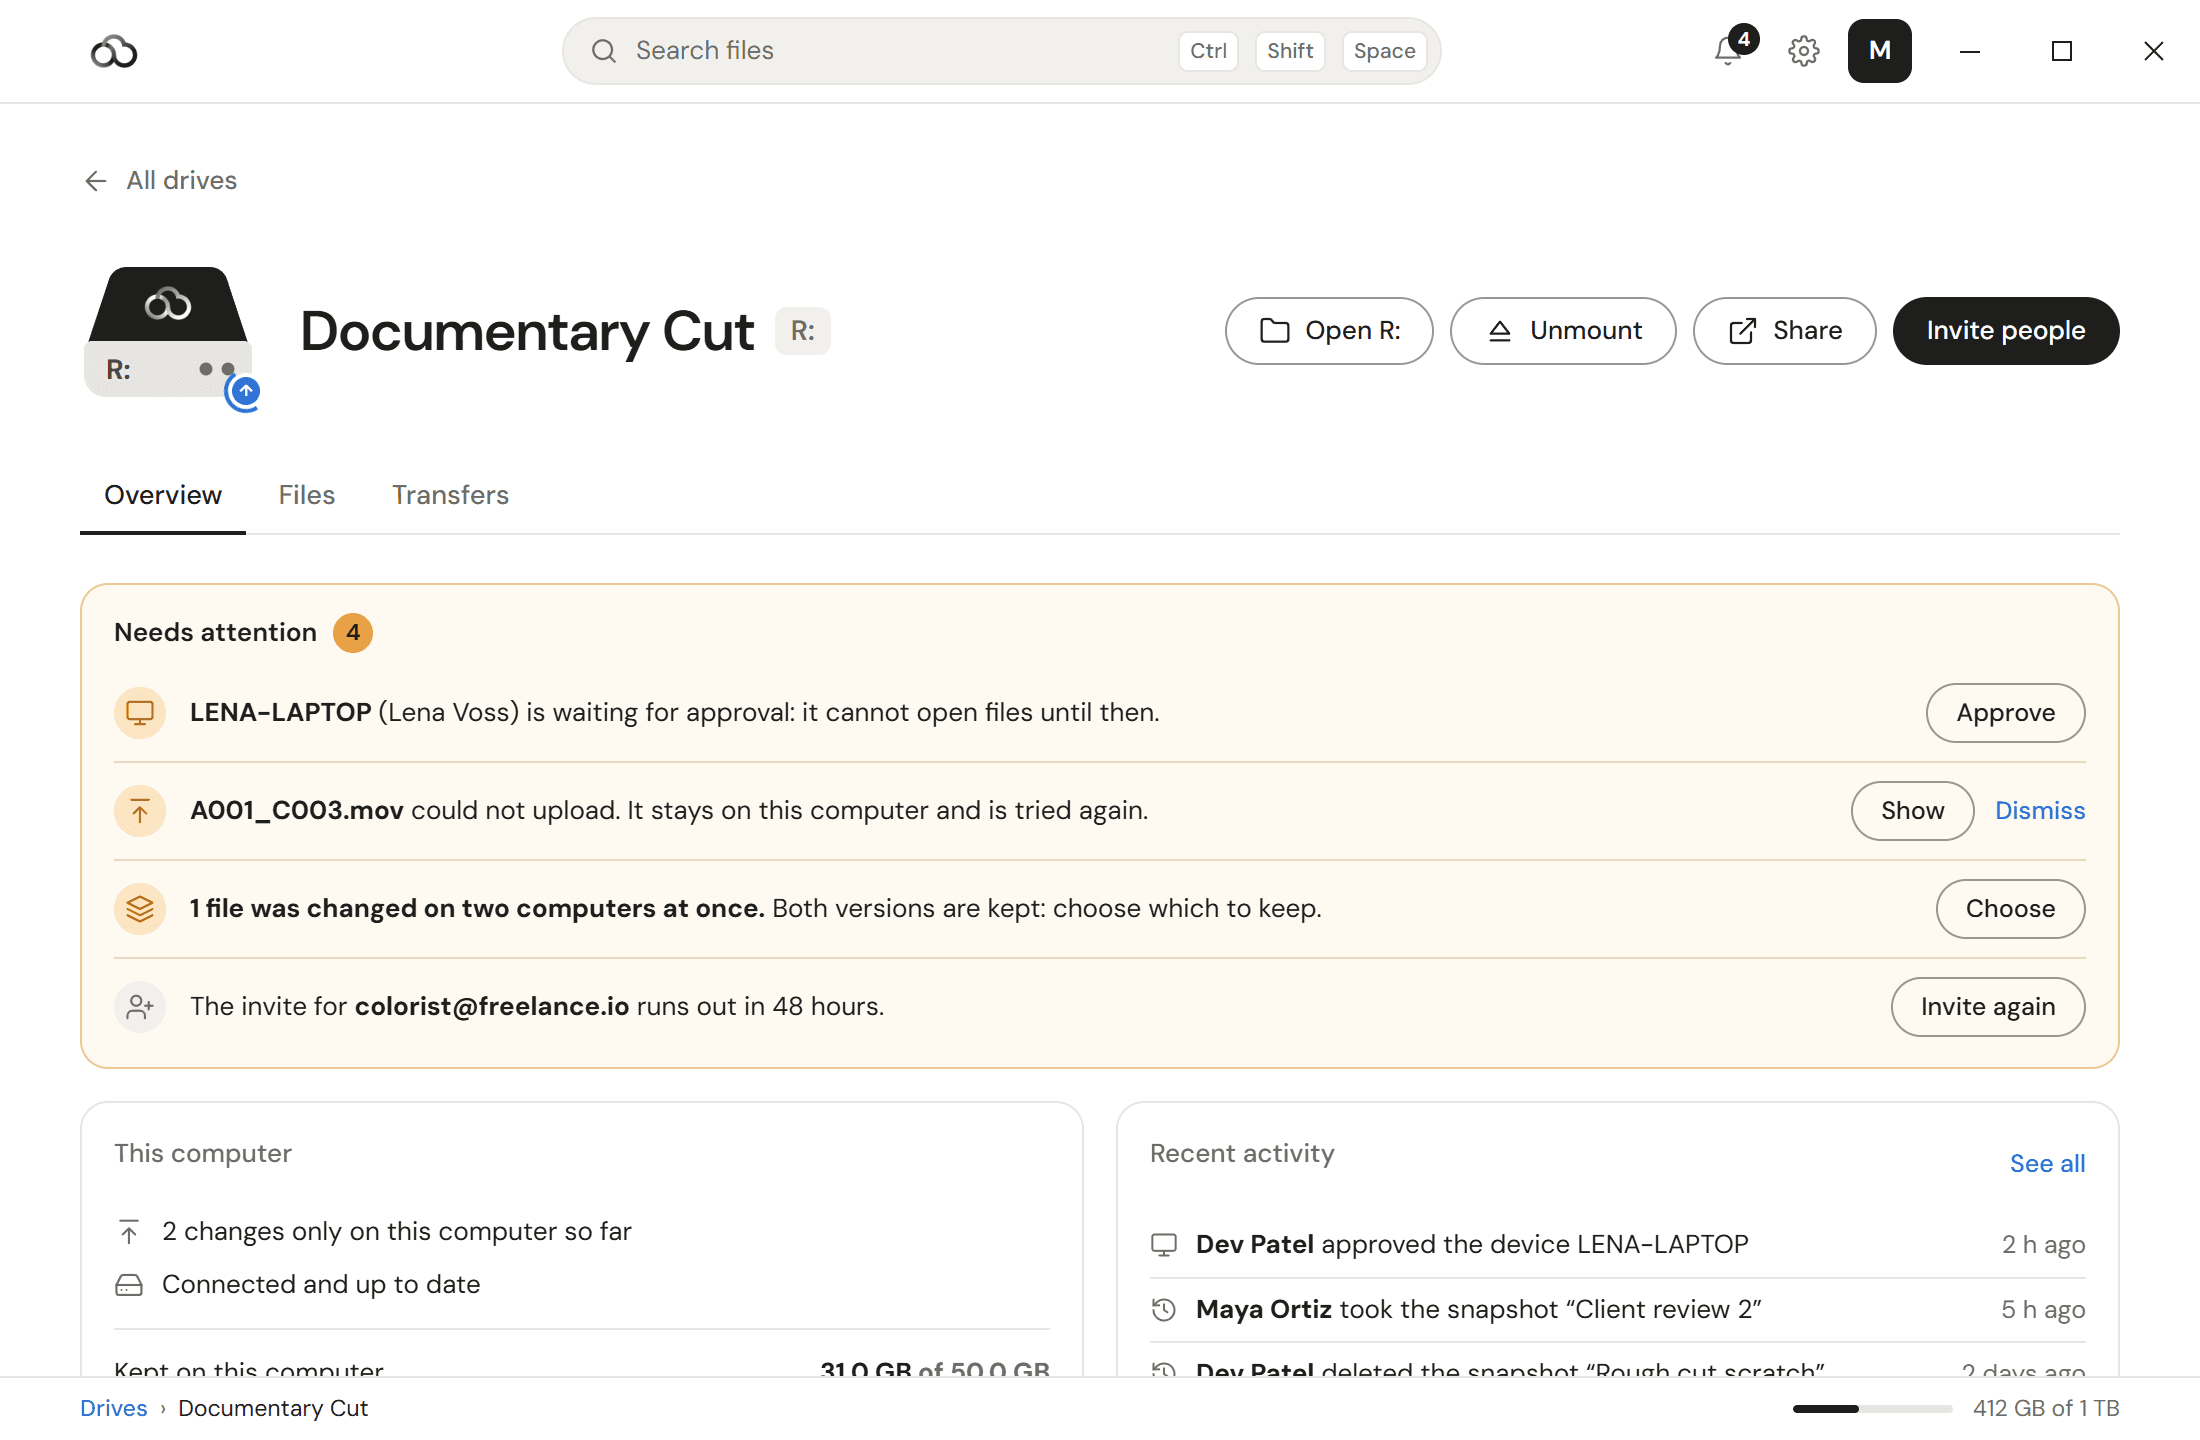Show the failed upload A001_C003.mov
This screenshot has width=2200, height=1440.
[1912, 811]
